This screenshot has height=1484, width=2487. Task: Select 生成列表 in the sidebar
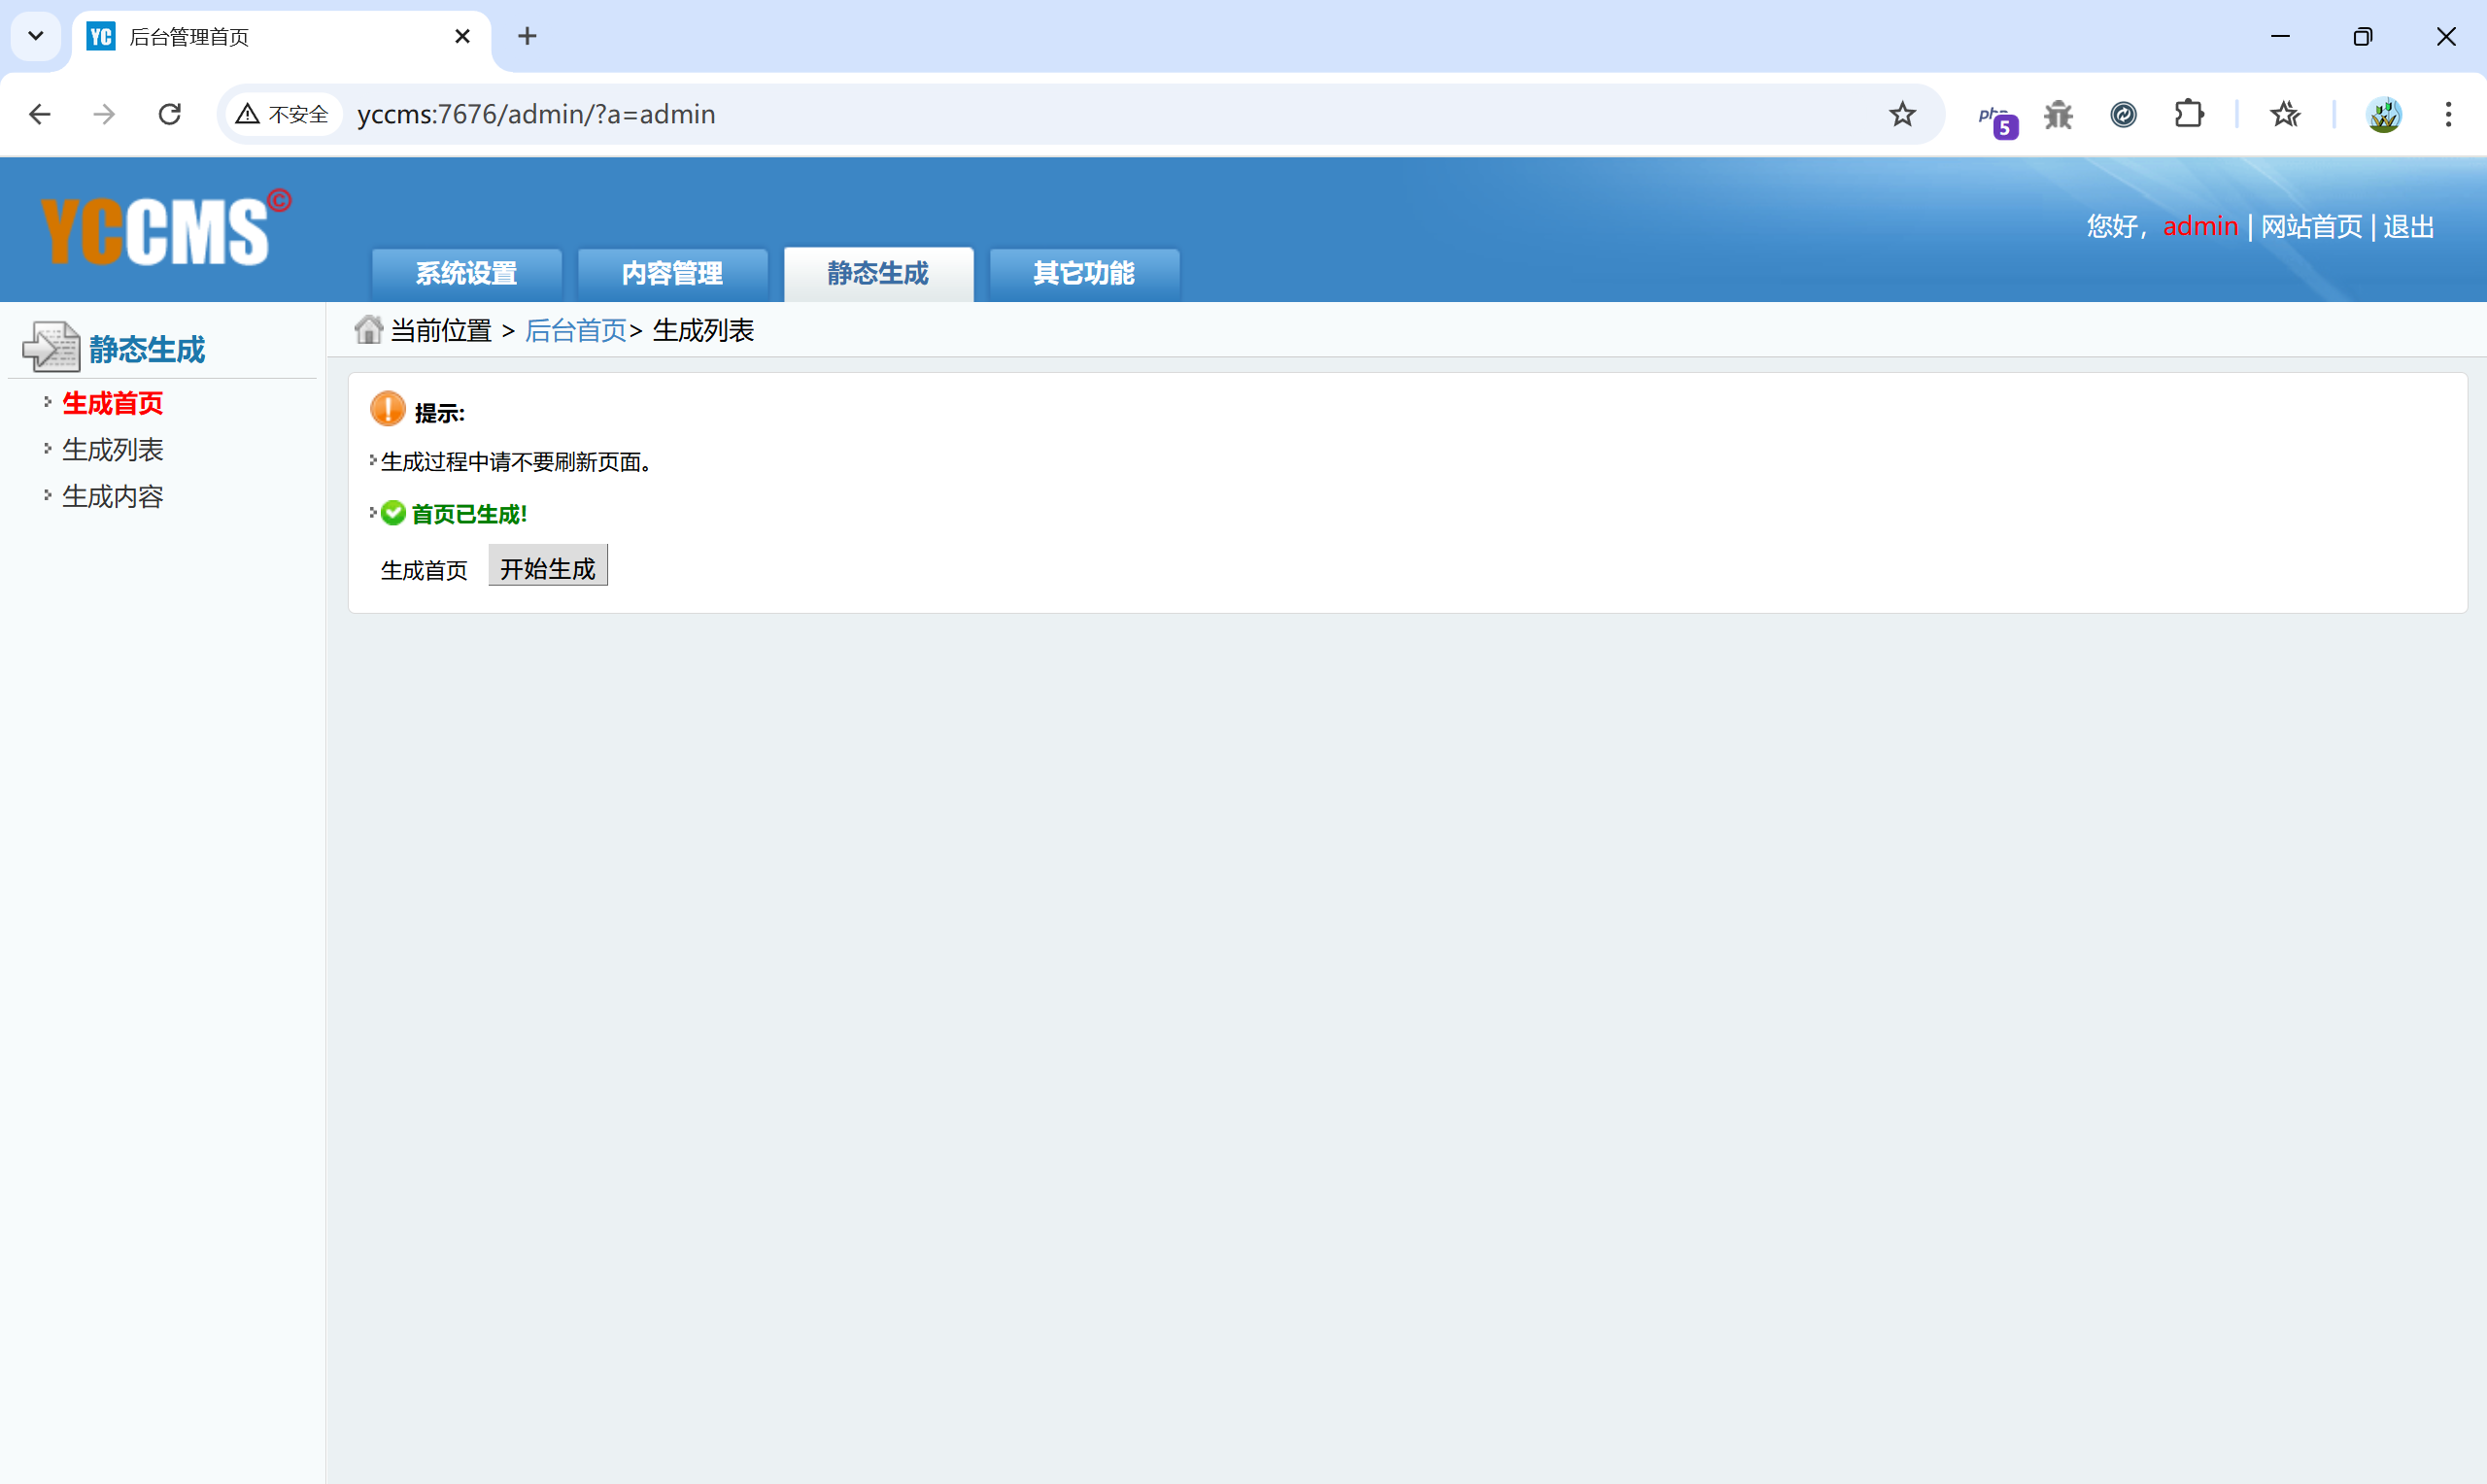pos(113,450)
